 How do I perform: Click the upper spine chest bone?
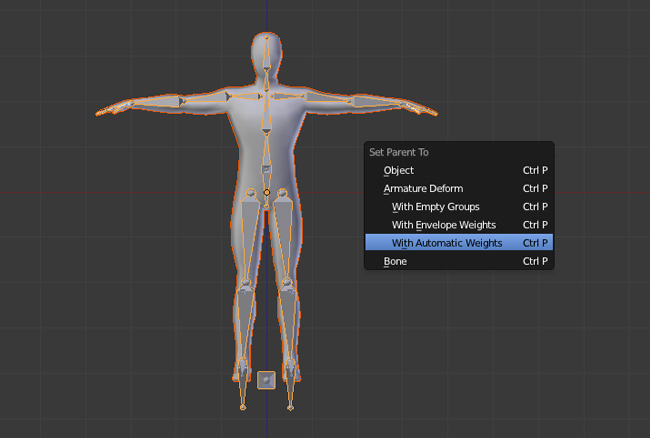[x=267, y=111]
